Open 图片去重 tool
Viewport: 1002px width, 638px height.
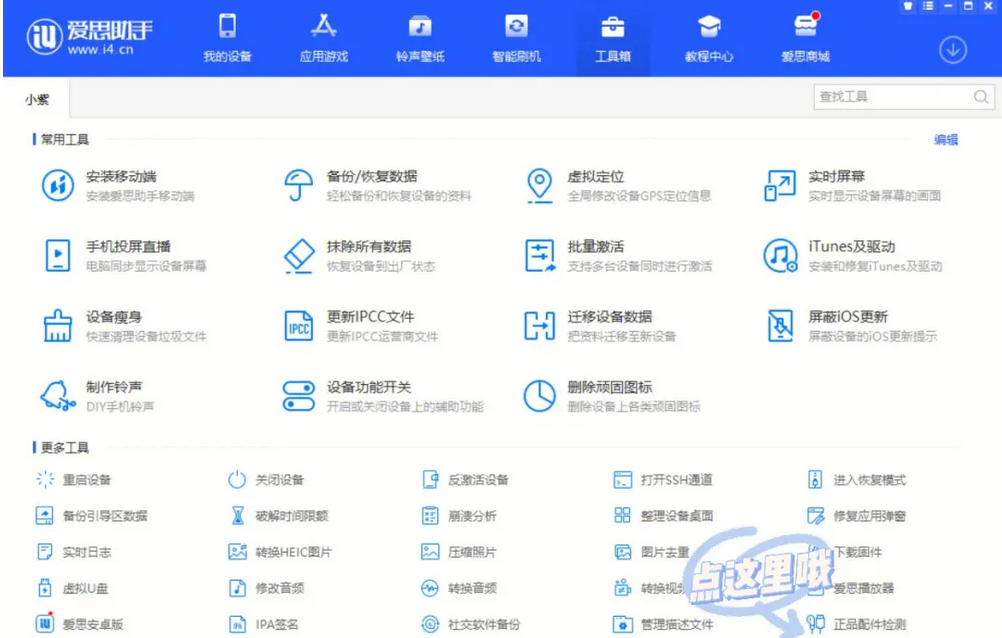[652, 552]
